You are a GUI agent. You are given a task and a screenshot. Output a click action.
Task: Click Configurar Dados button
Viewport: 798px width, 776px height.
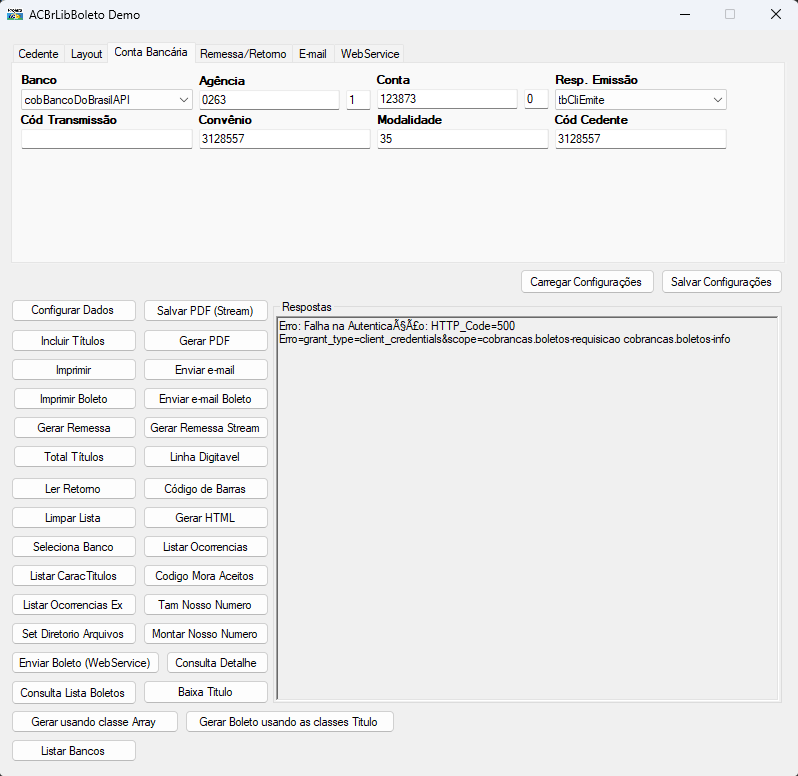pyautogui.click(x=74, y=310)
